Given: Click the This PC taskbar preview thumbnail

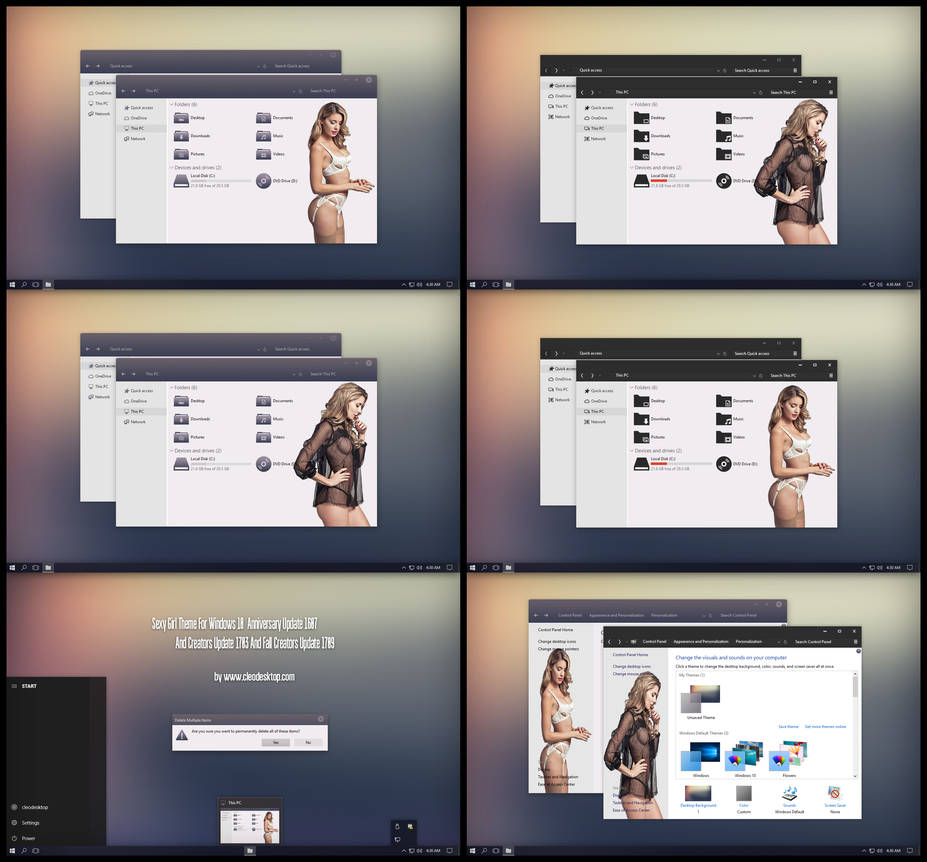Looking at the screenshot, I should point(250,821).
